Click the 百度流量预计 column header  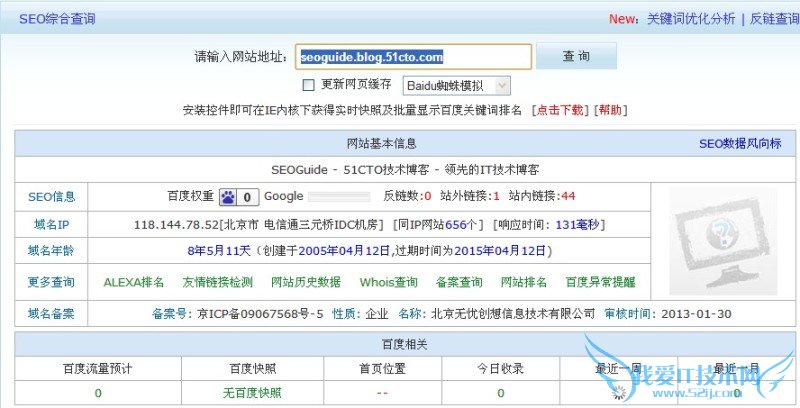click(x=97, y=368)
